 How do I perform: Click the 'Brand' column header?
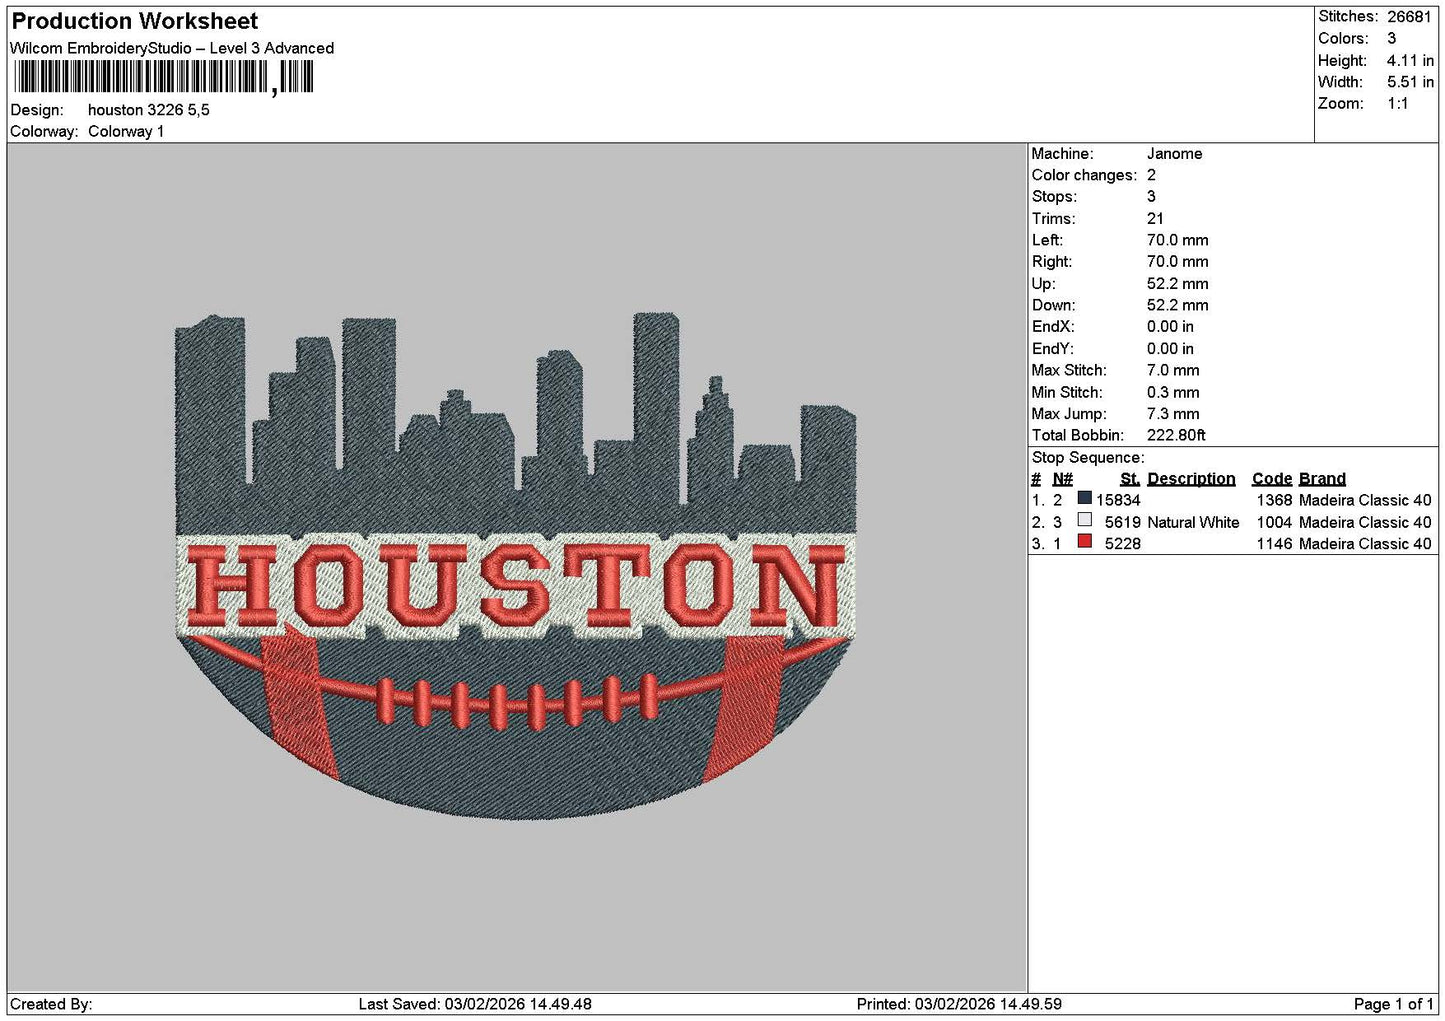(1322, 479)
